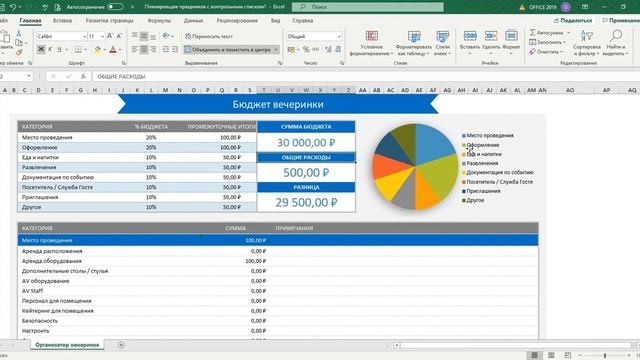Click the fill color bucket icon

click(98, 50)
